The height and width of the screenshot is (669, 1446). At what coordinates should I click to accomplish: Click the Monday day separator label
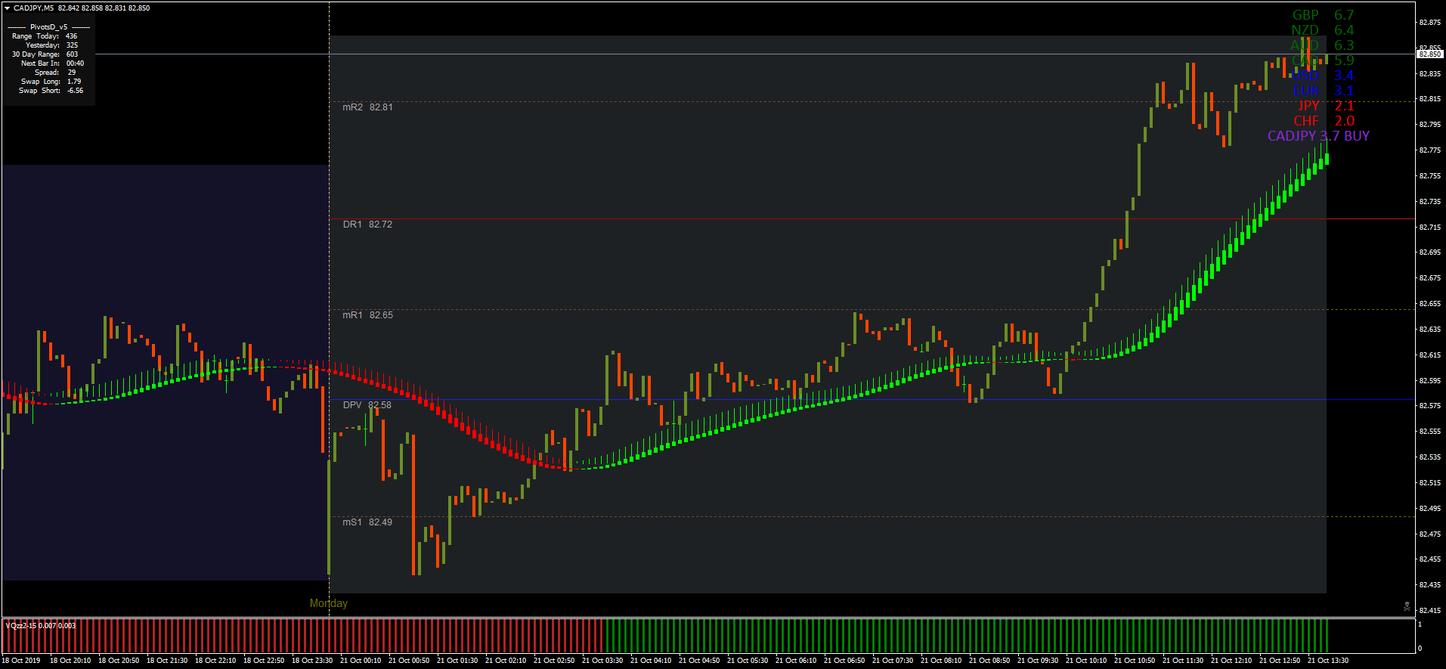329,603
